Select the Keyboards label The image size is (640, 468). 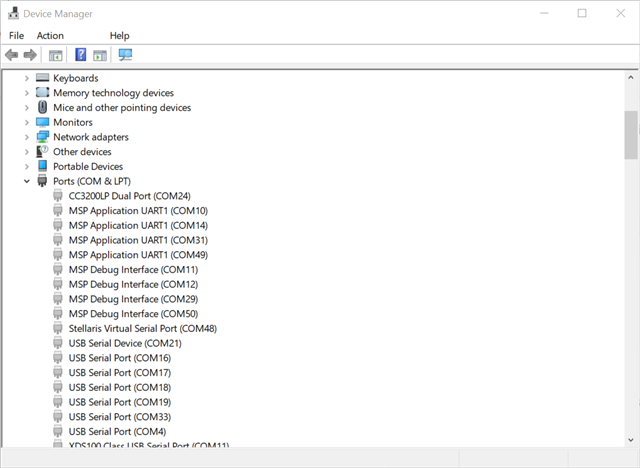coord(76,78)
